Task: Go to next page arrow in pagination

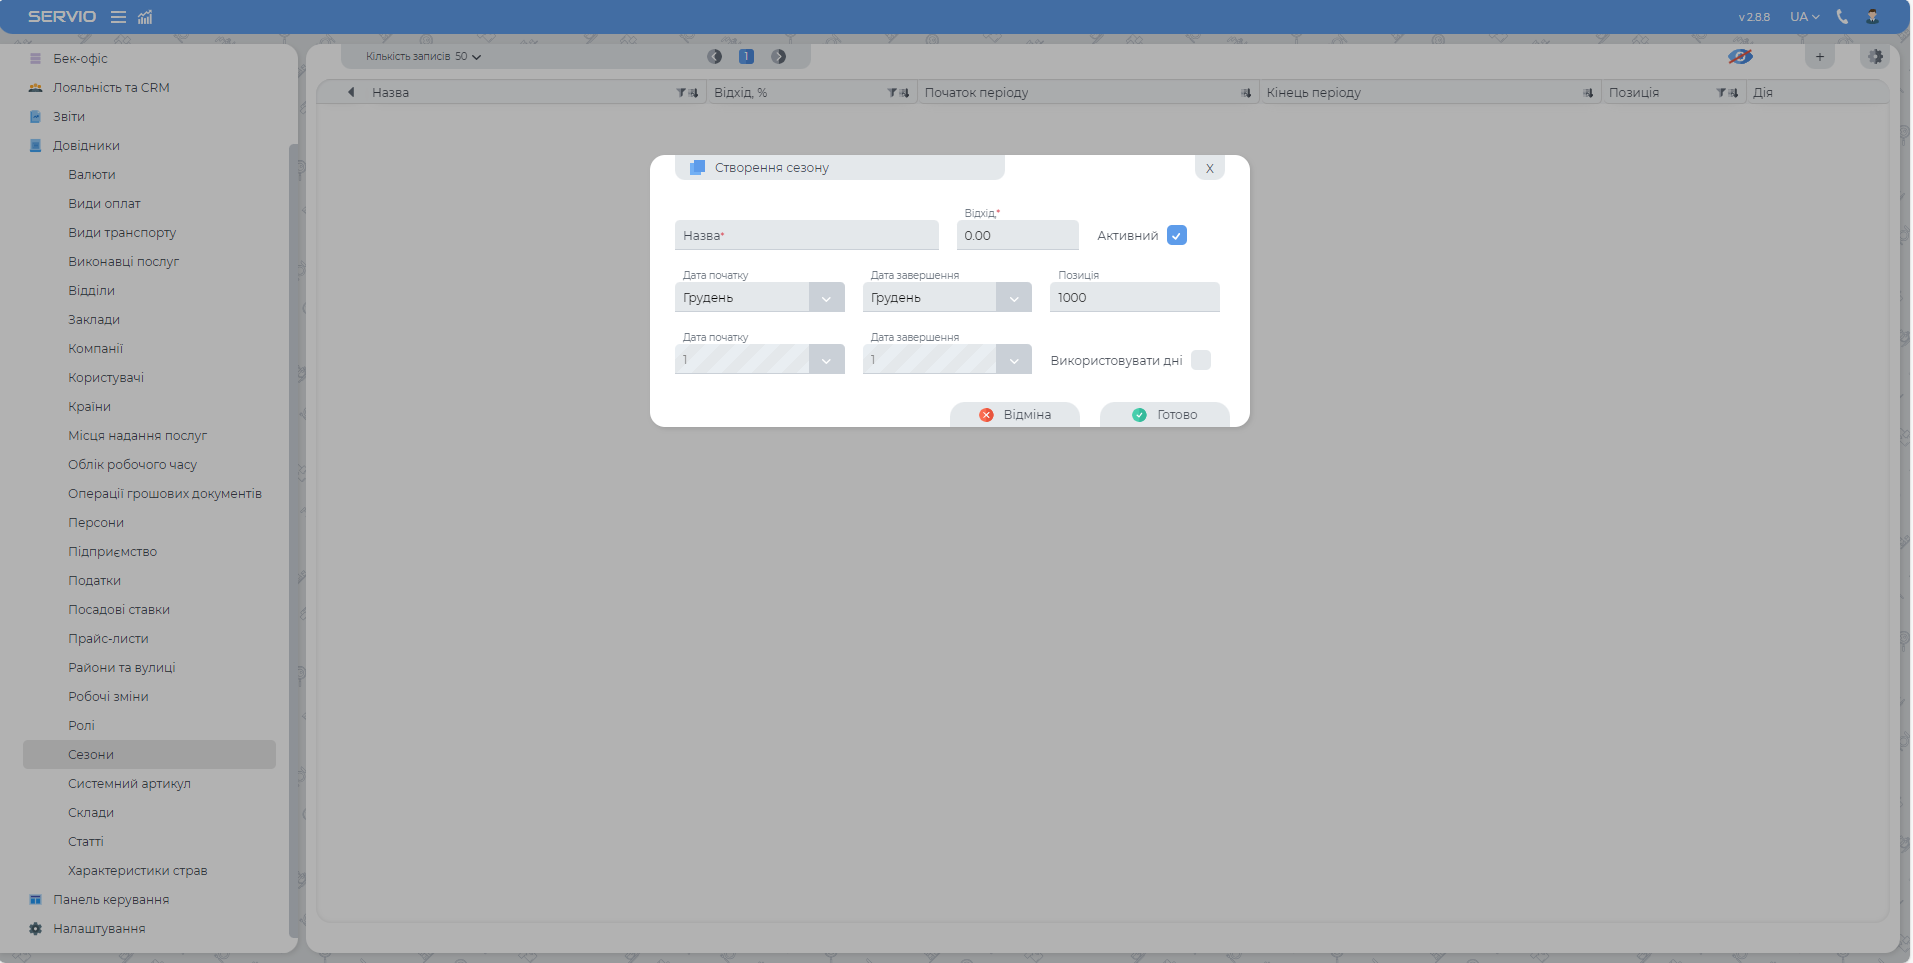Action: point(779,57)
